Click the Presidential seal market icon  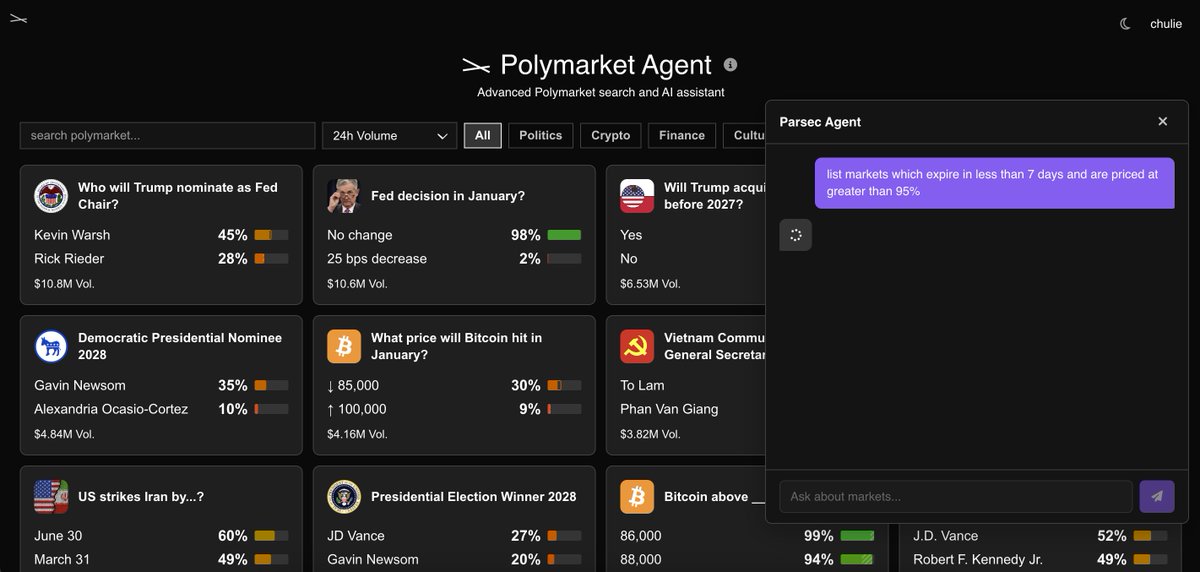[x=343, y=496]
